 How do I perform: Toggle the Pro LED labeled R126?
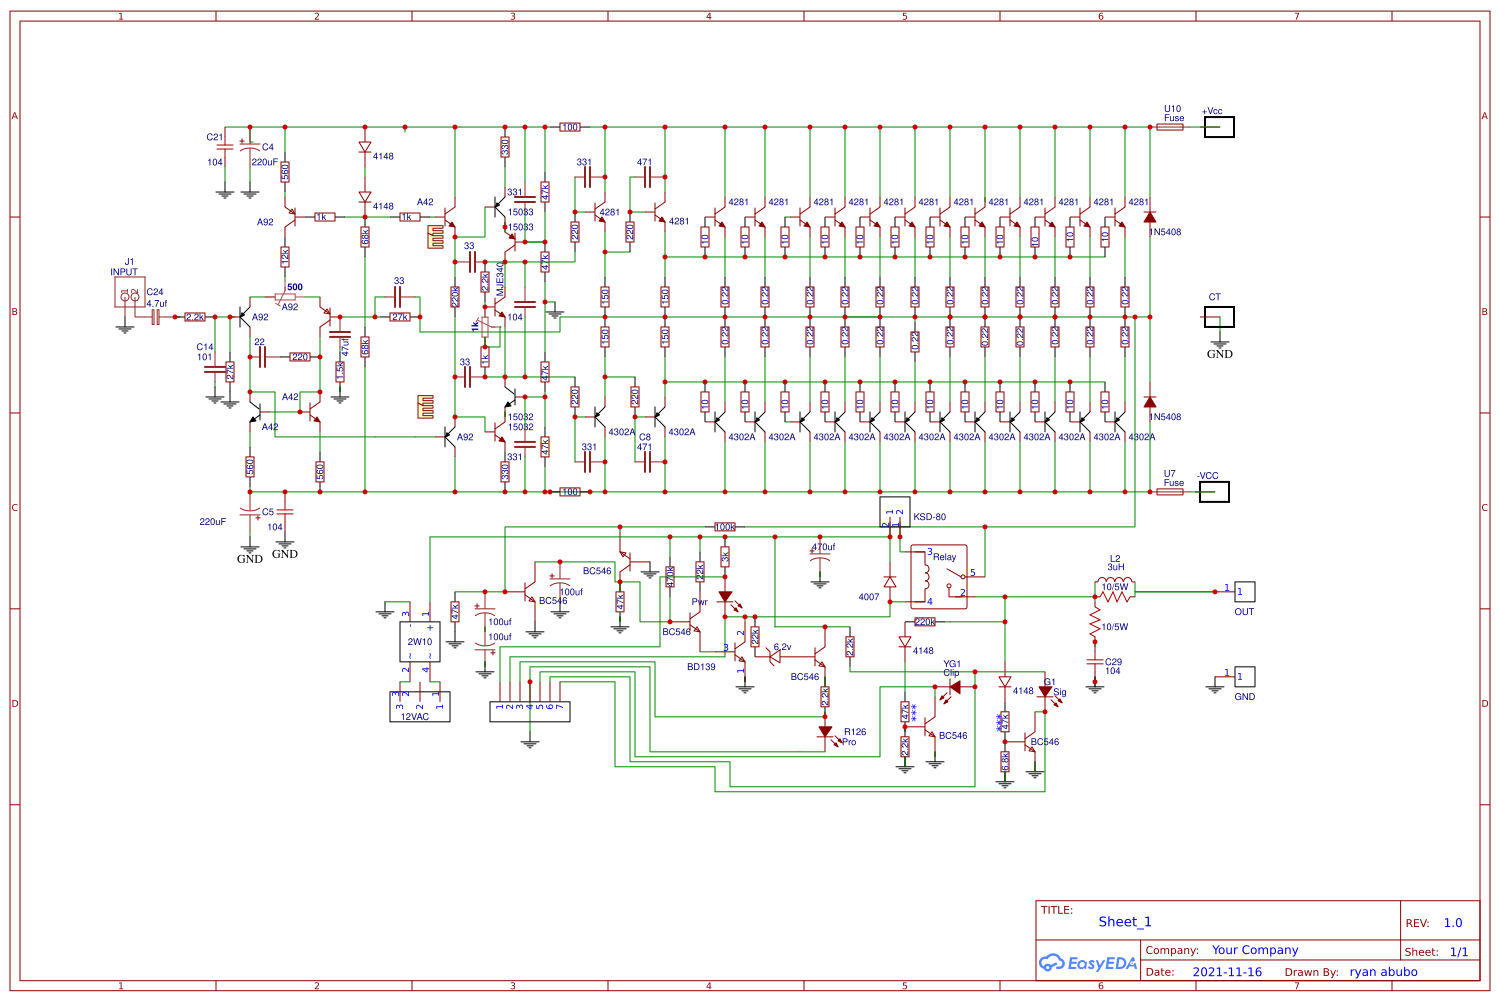click(826, 733)
